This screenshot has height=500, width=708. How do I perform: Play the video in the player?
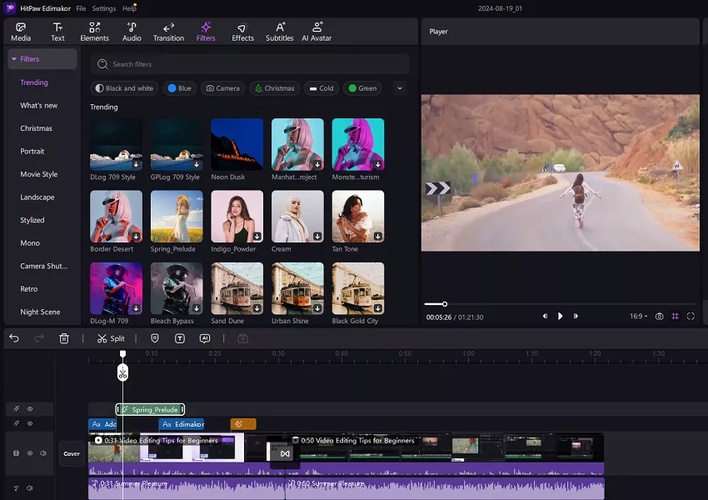[x=560, y=316]
